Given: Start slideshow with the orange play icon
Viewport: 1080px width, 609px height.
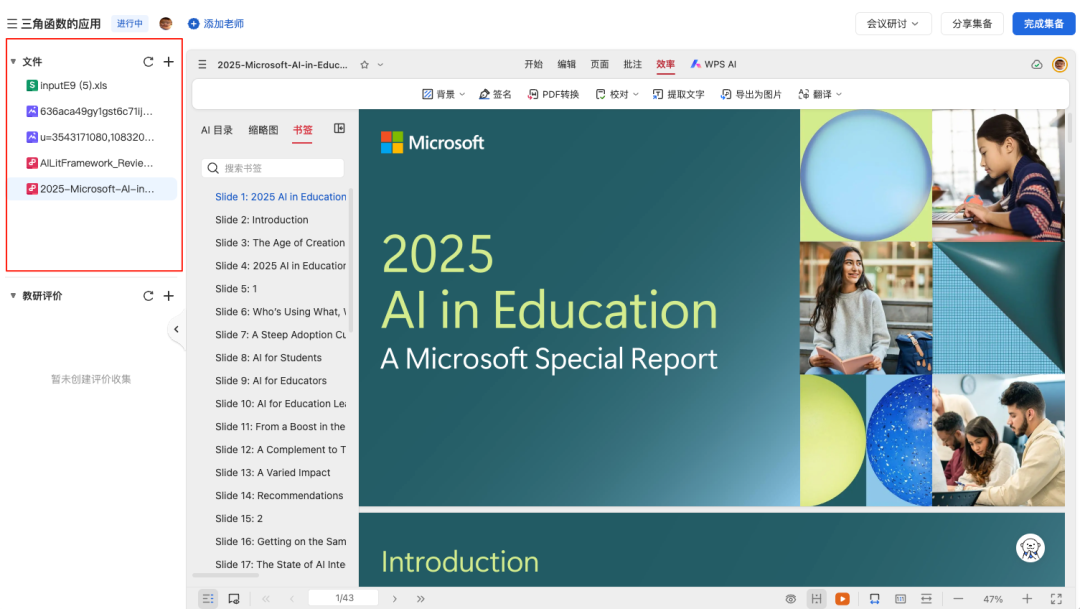Looking at the screenshot, I should pyautogui.click(x=842, y=599).
